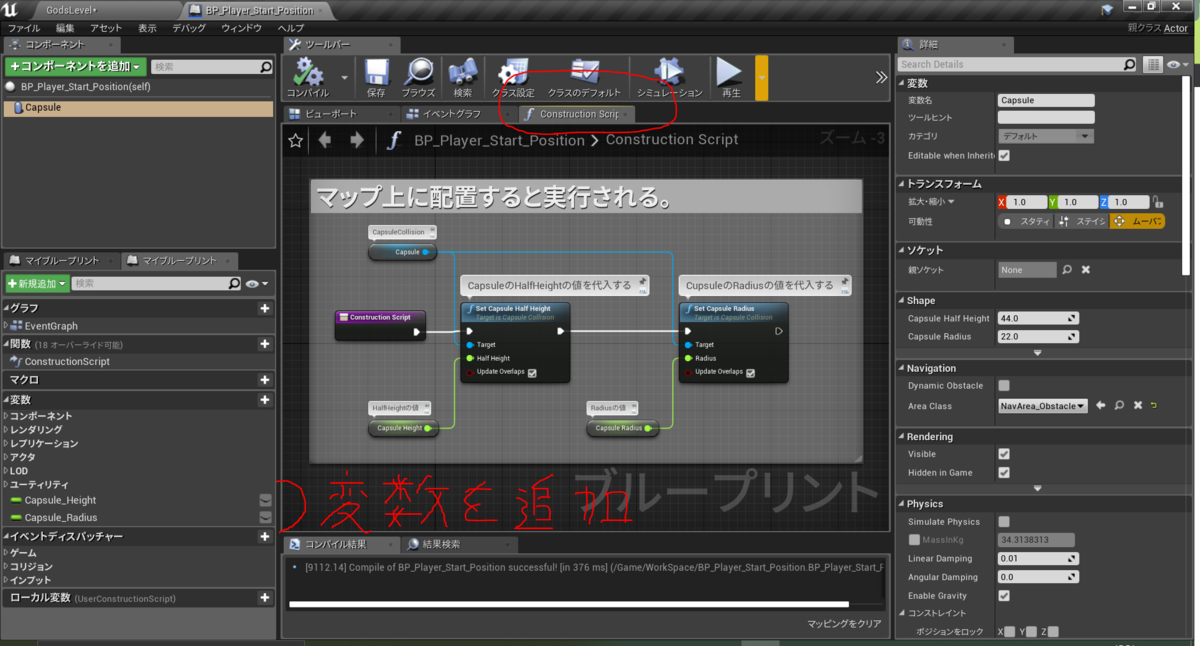Clear the parent socket with the X
Viewport: 1200px width, 646px height.
[1085, 270]
